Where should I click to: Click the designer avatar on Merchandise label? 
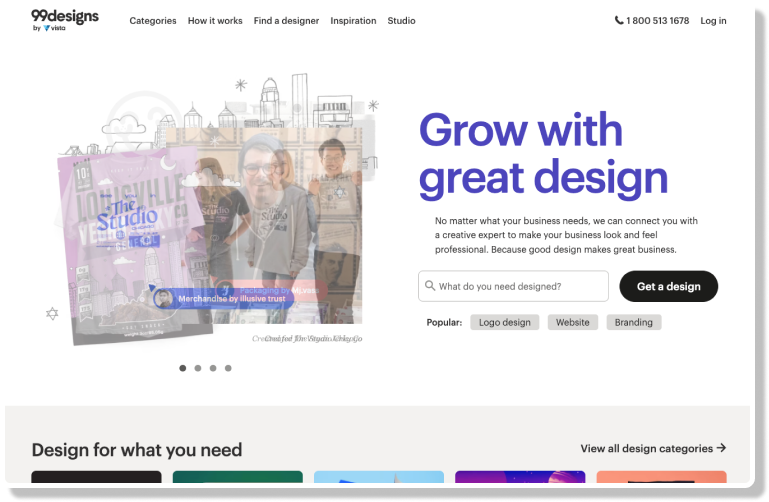(163, 298)
